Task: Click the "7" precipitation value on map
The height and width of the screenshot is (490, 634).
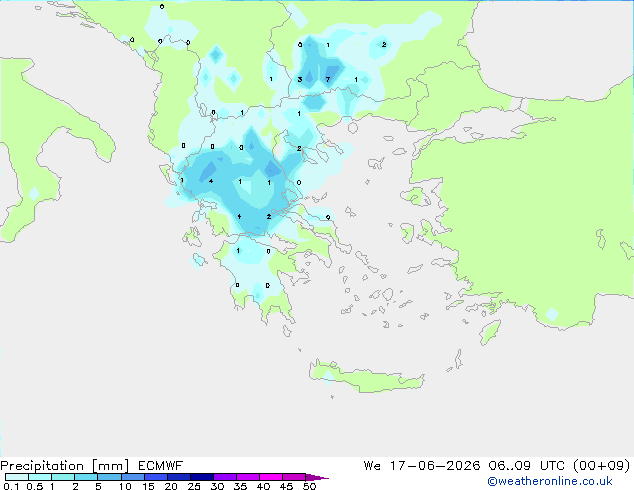Action: click(x=328, y=79)
